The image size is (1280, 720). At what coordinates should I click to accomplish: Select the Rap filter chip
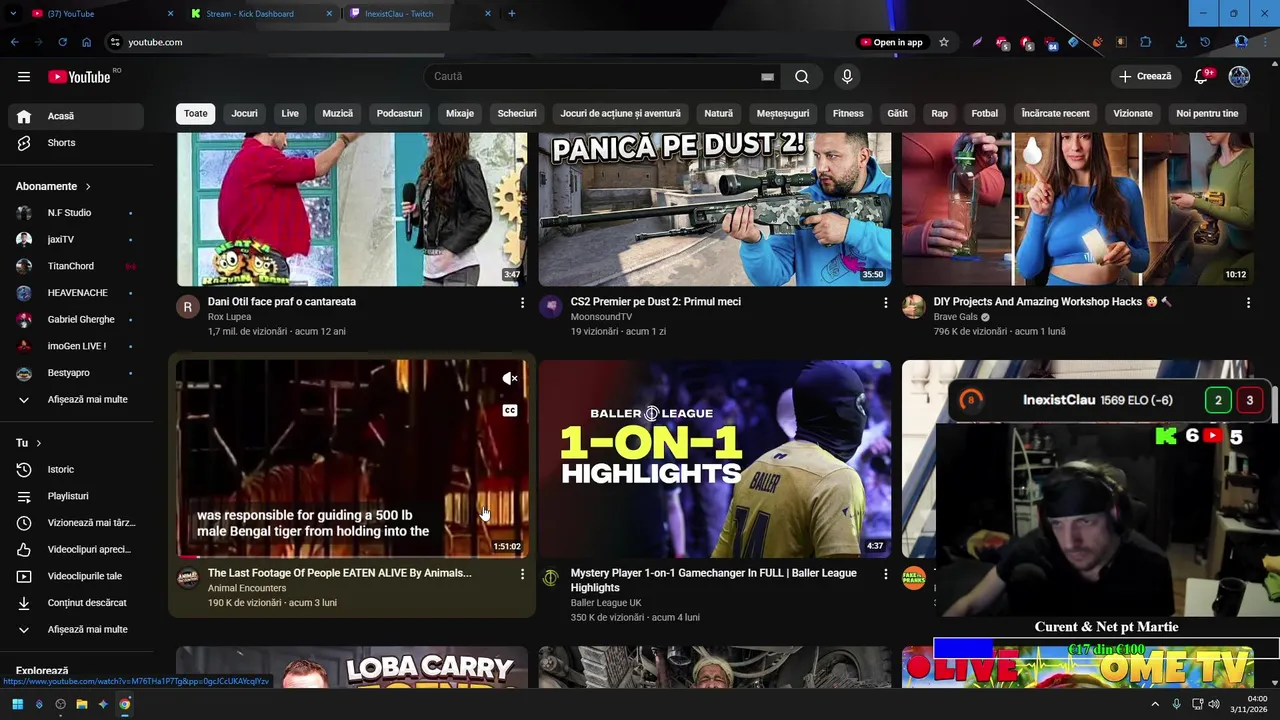click(940, 114)
